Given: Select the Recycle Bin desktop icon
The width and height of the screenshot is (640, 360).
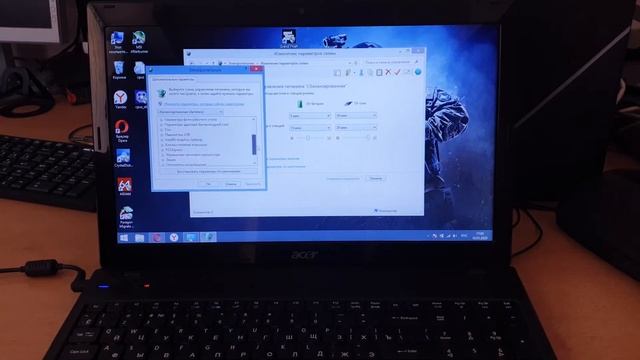Looking at the screenshot, I should tap(119, 70).
